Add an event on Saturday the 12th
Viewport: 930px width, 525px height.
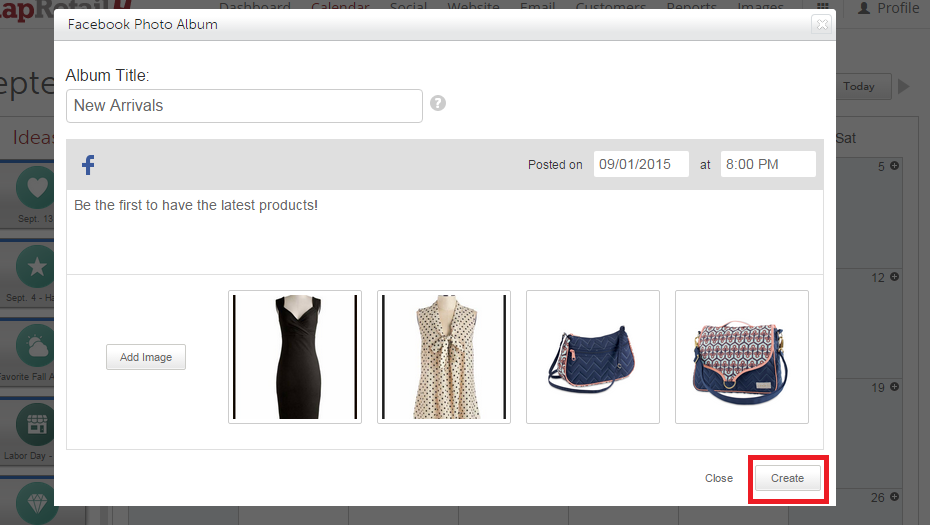click(894, 276)
